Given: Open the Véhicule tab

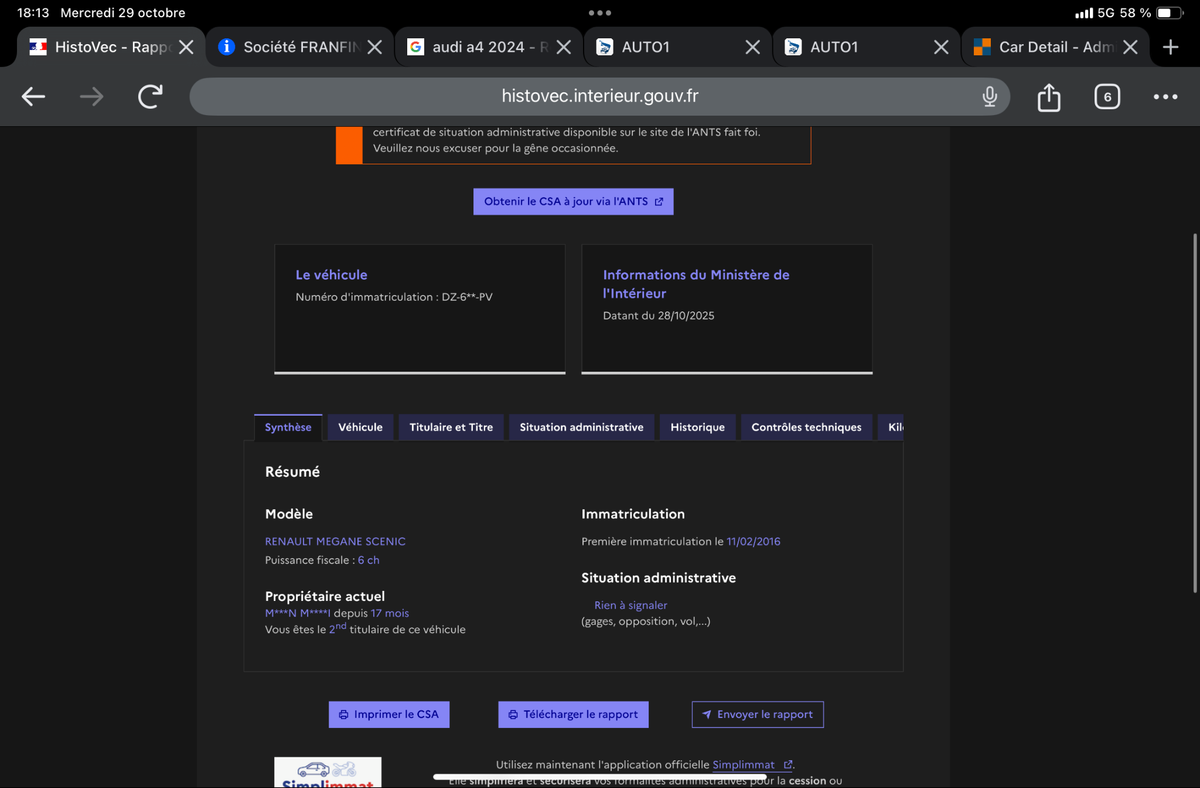Looking at the screenshot, I should coord(360,427).
